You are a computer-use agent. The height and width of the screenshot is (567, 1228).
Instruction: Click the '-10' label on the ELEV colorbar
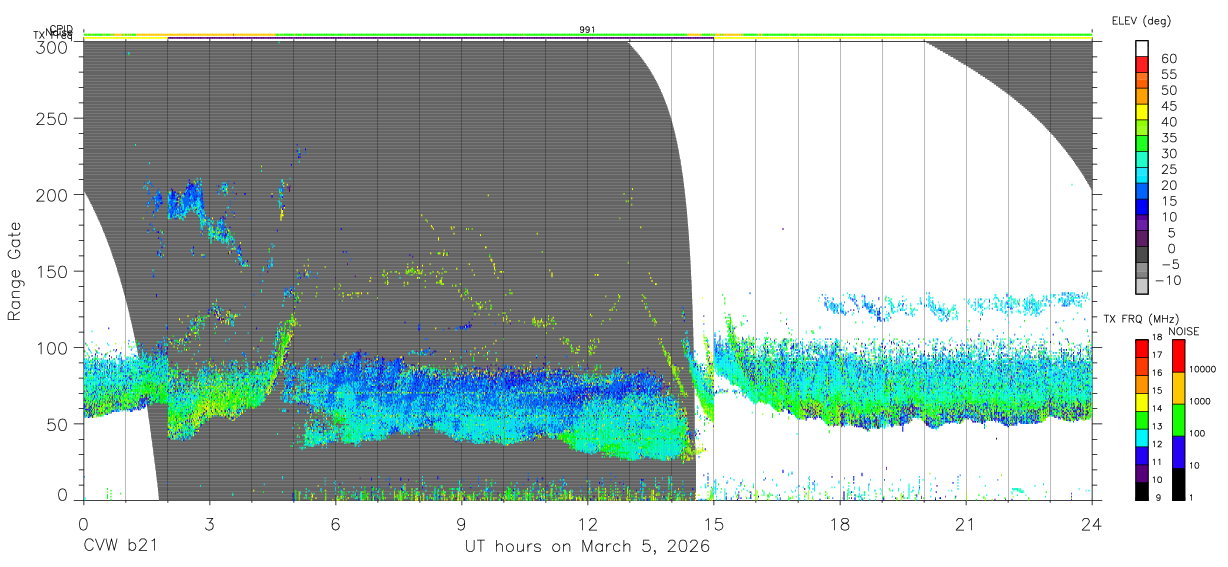point(1166,280)
